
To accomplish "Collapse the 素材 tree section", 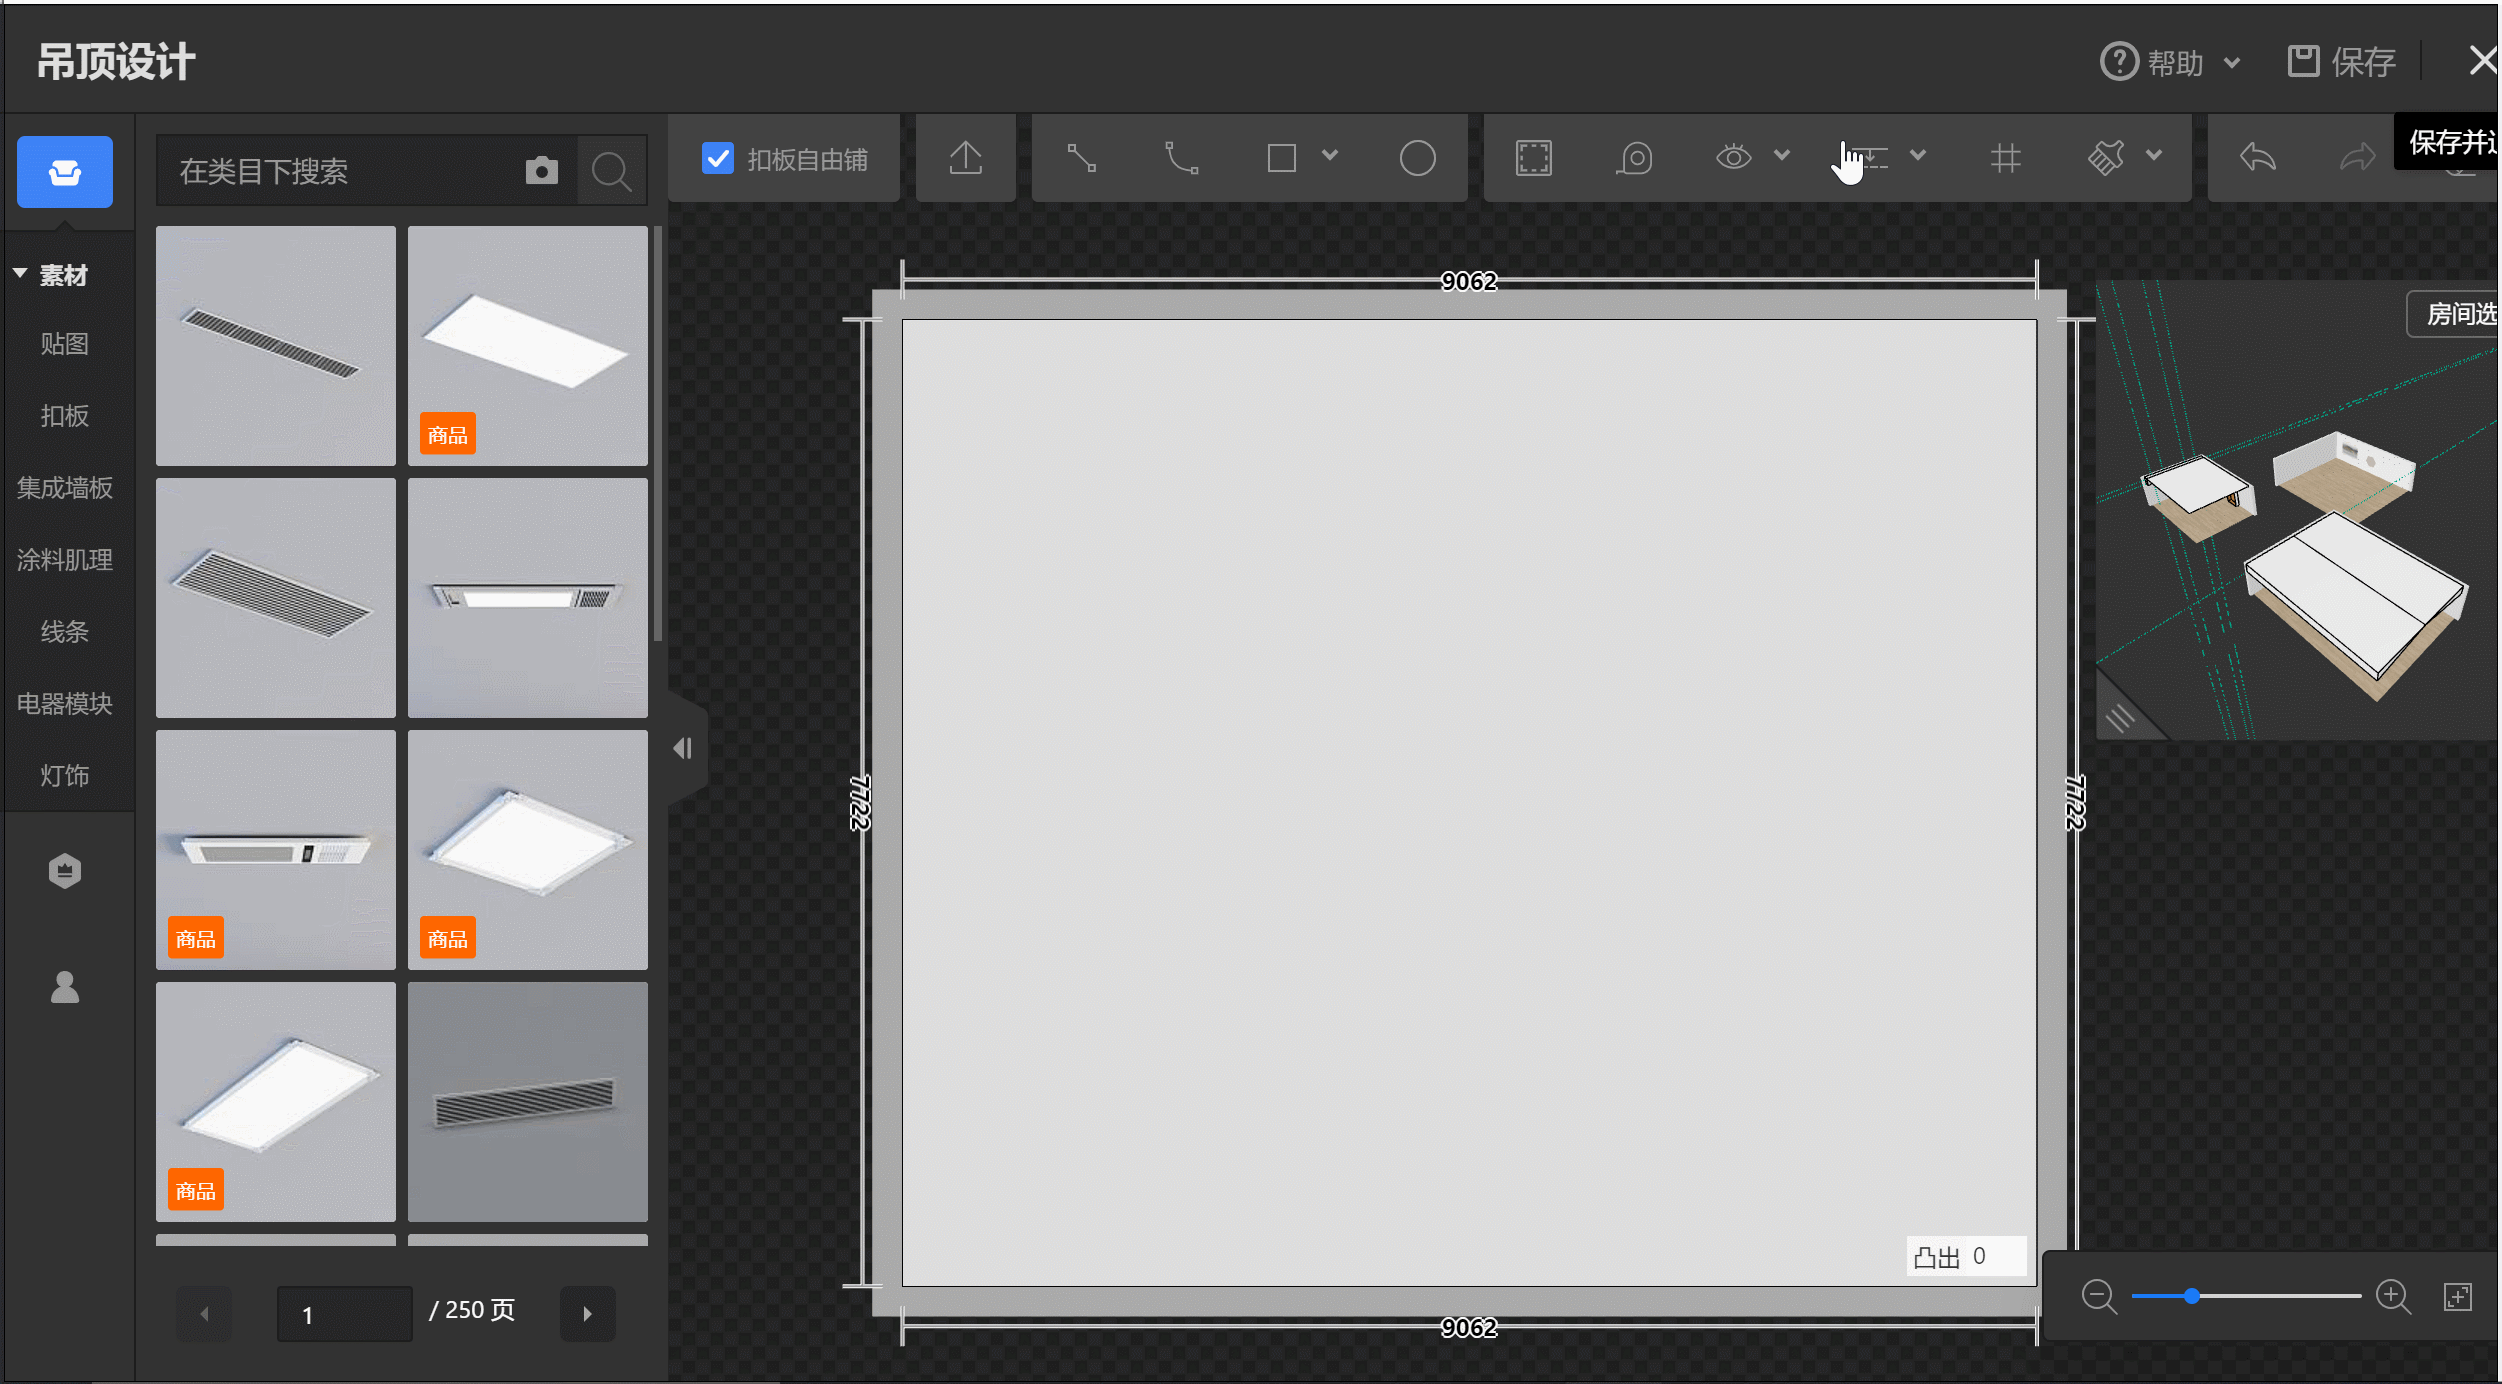I will (20, 273).
